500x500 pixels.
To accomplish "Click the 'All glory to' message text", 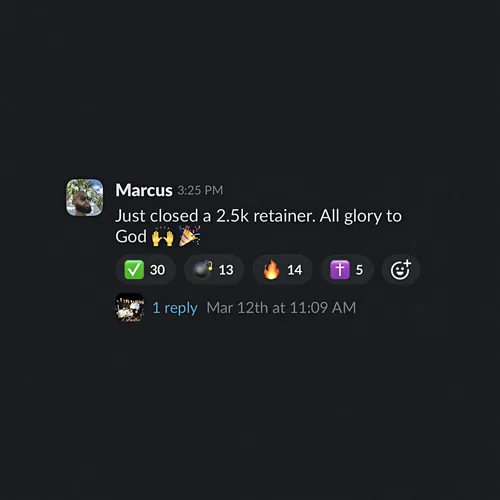I will coord(361,217).
